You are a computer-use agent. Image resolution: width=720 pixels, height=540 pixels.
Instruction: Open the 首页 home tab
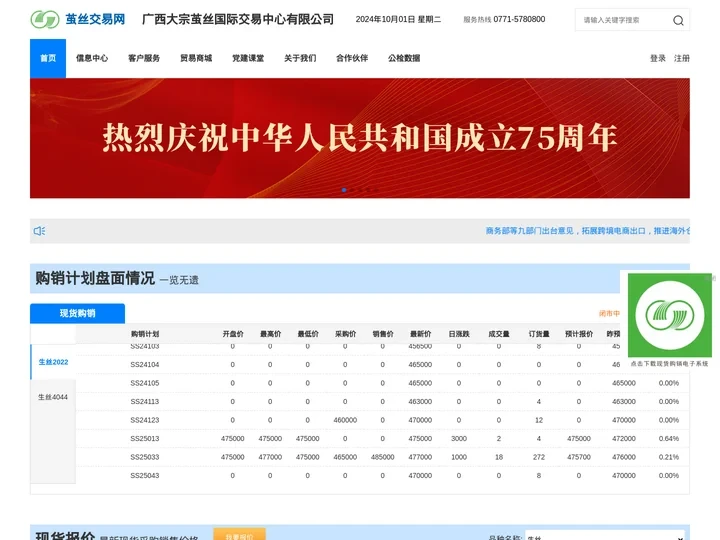[x=48, y=58]
